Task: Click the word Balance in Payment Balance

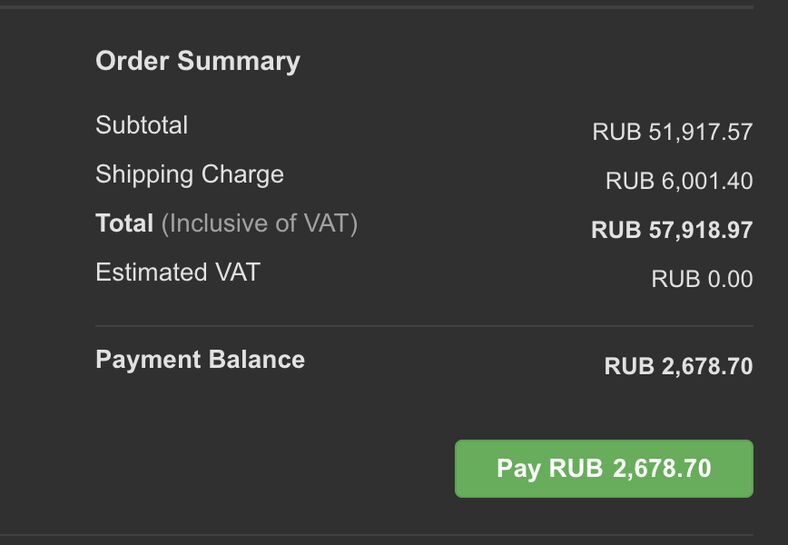Action: coord(257,359)
